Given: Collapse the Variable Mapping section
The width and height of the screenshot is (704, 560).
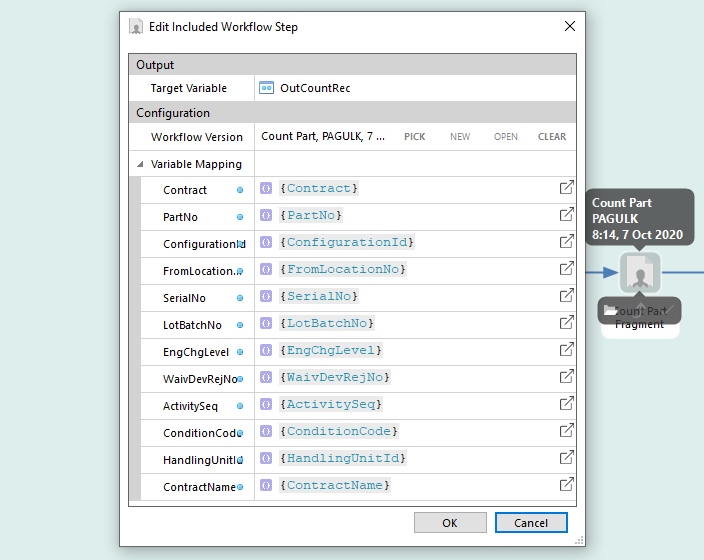Looking at the screenshot, I should pyautogui.click(x=141, y=164).
